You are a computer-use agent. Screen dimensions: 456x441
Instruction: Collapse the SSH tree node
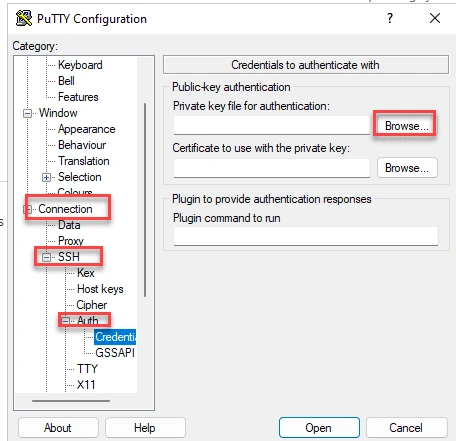[46, 257]
